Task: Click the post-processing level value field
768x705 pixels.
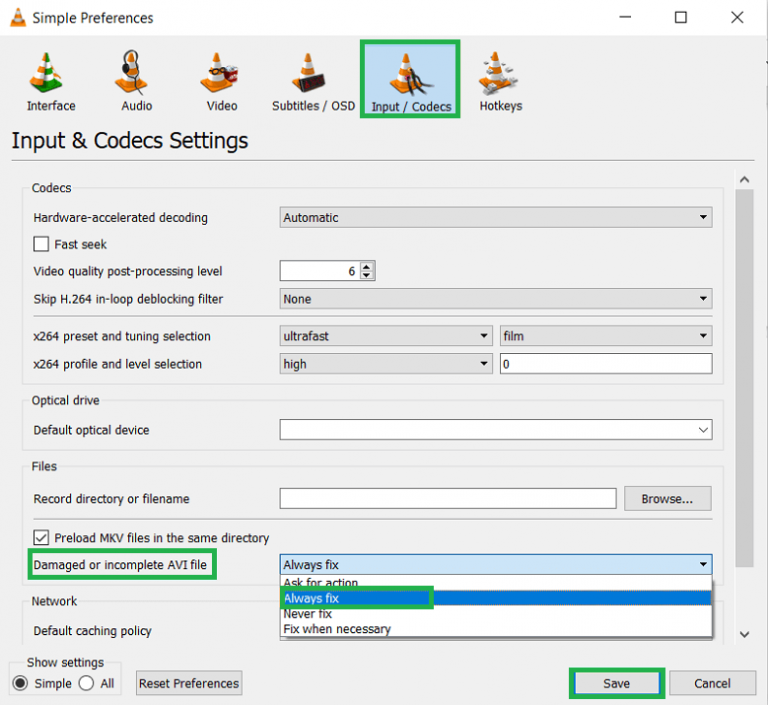Action: (319, 270)
